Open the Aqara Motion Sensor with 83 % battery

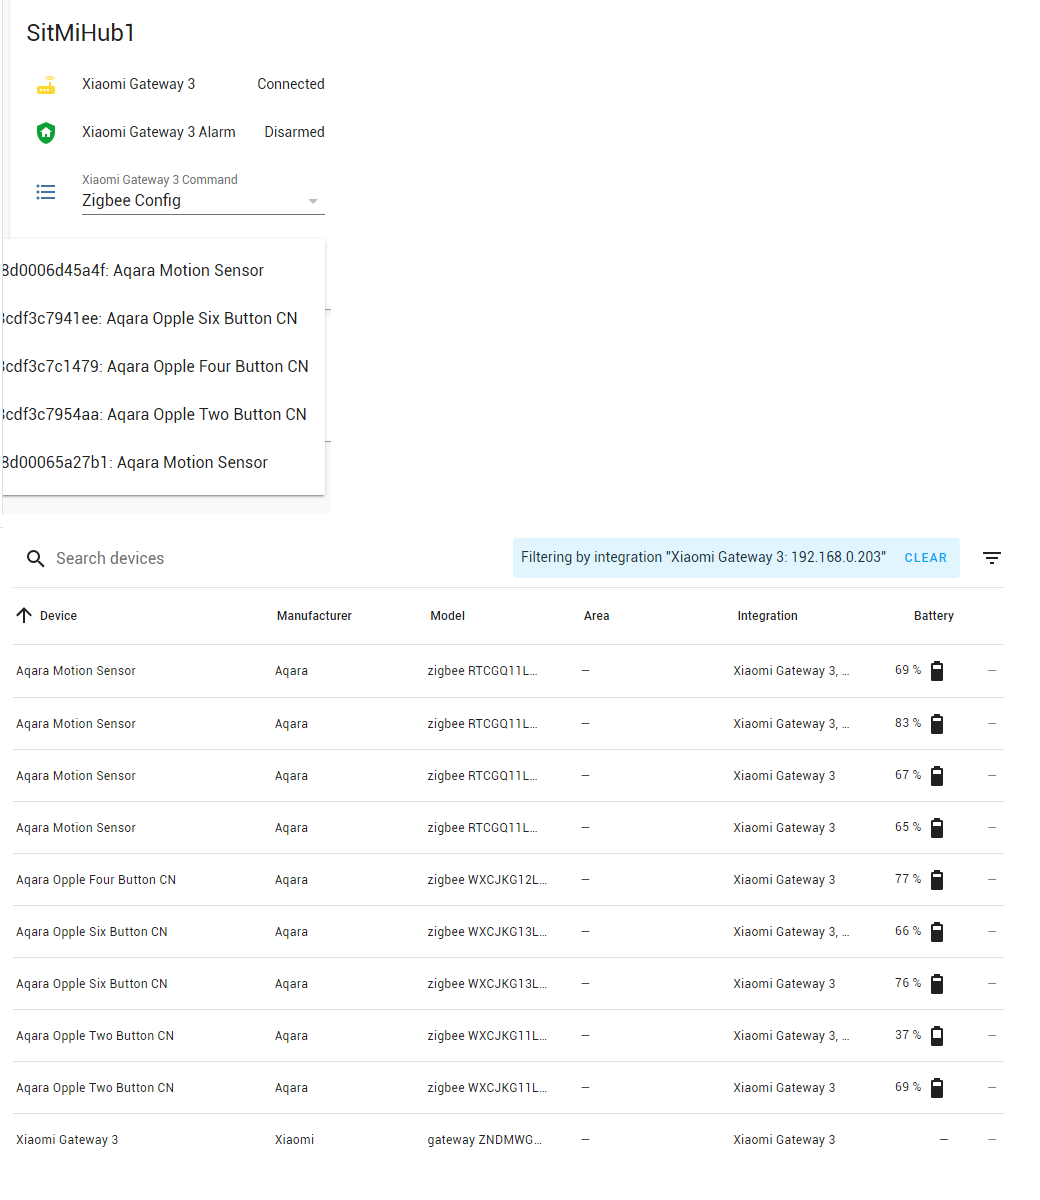pos(76,724)
